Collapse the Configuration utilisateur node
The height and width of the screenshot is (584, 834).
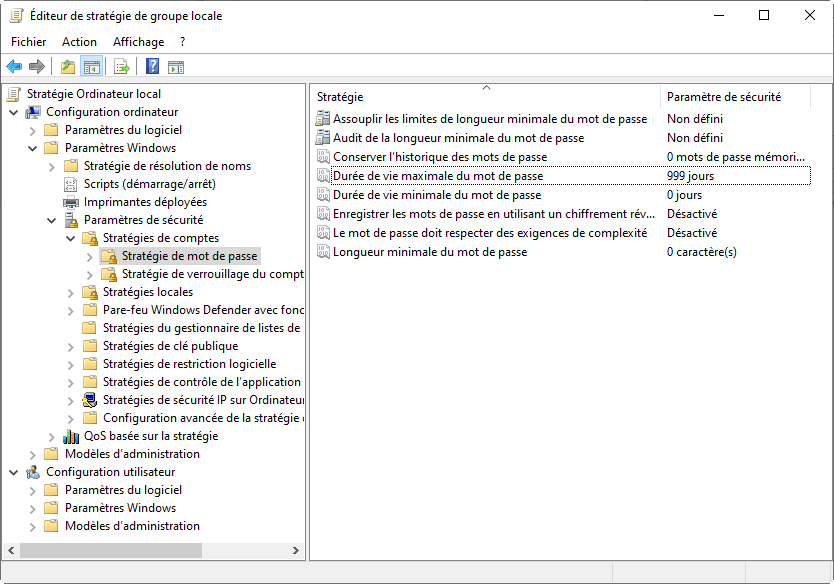pos(14,472)
